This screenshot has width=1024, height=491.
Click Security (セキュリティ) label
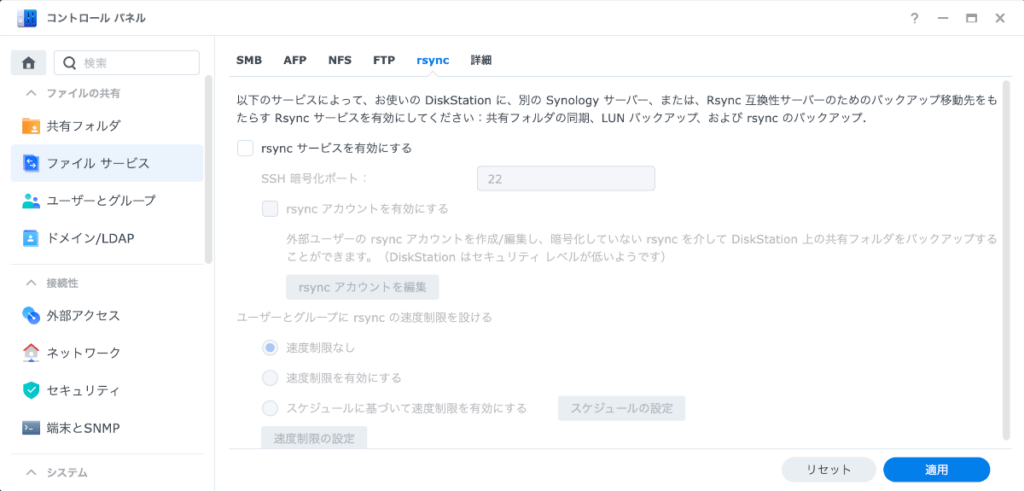[x=83, y=390]
